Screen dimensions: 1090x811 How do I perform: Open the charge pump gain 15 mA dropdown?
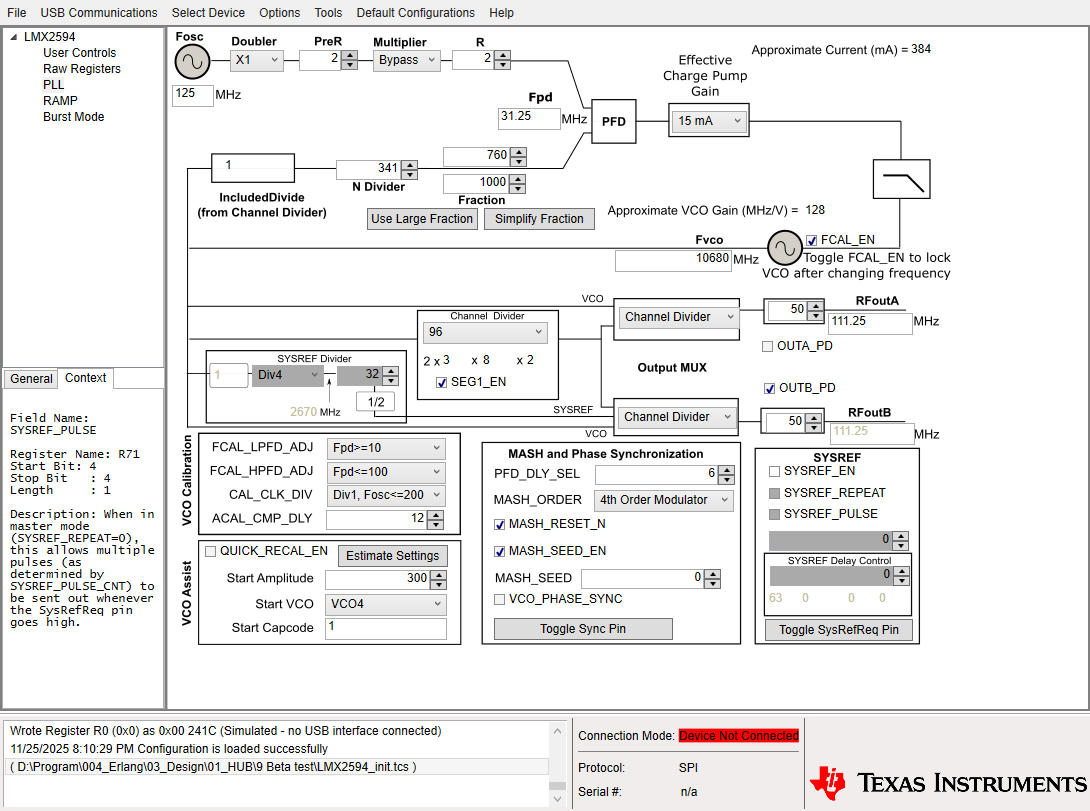tap(709, 121)
